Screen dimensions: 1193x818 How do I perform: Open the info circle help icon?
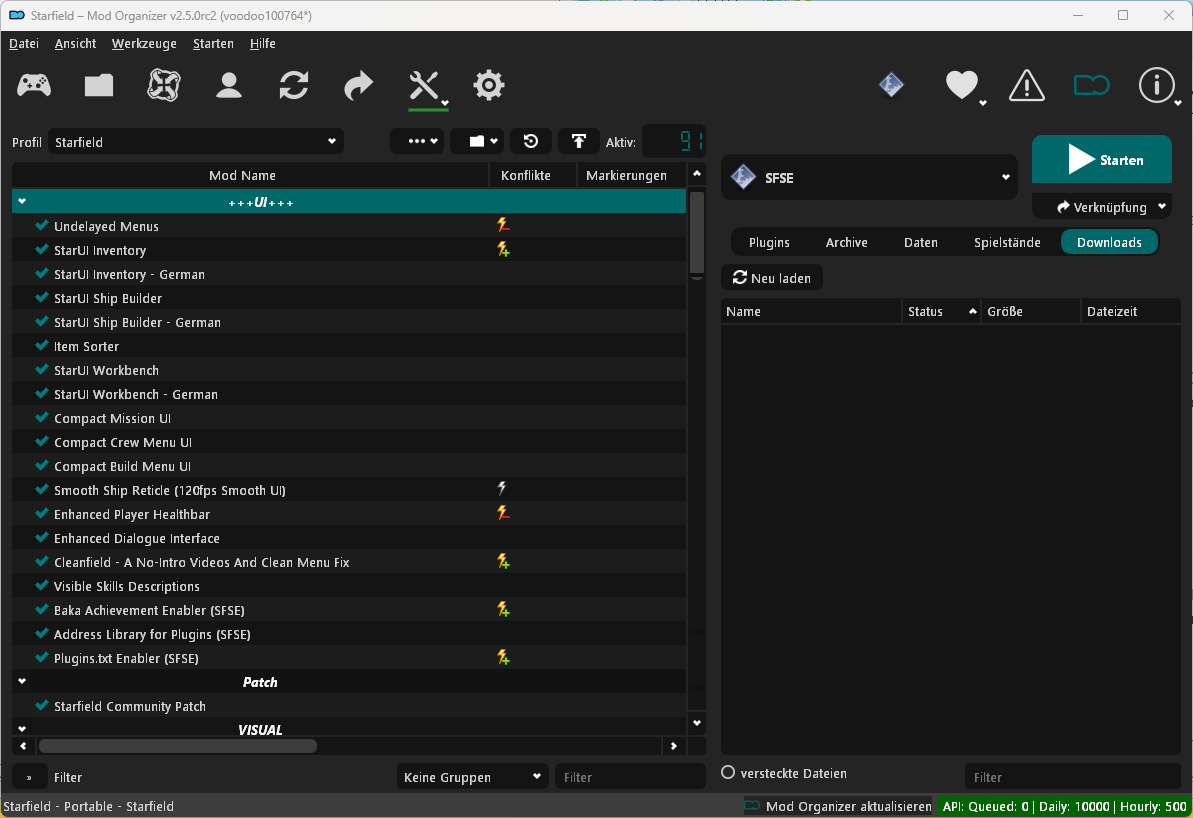tap(1156, 84)
